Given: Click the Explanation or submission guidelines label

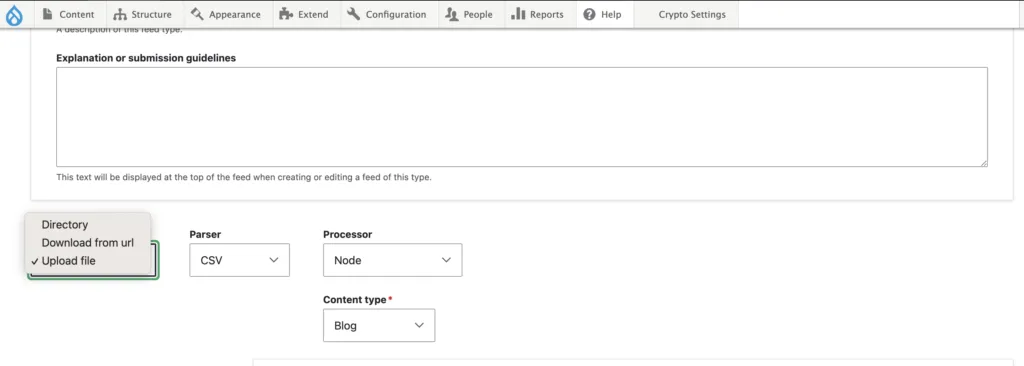Looking at the screenshot, I should pos(146,58).
